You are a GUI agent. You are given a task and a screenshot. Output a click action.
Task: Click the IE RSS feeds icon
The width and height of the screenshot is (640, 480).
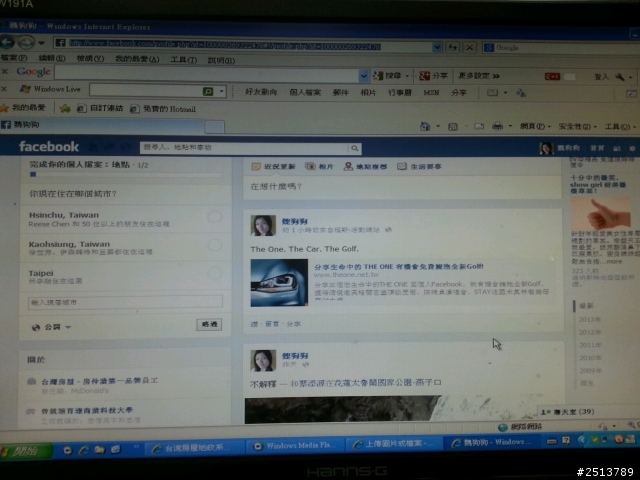(x=453, y=127)
